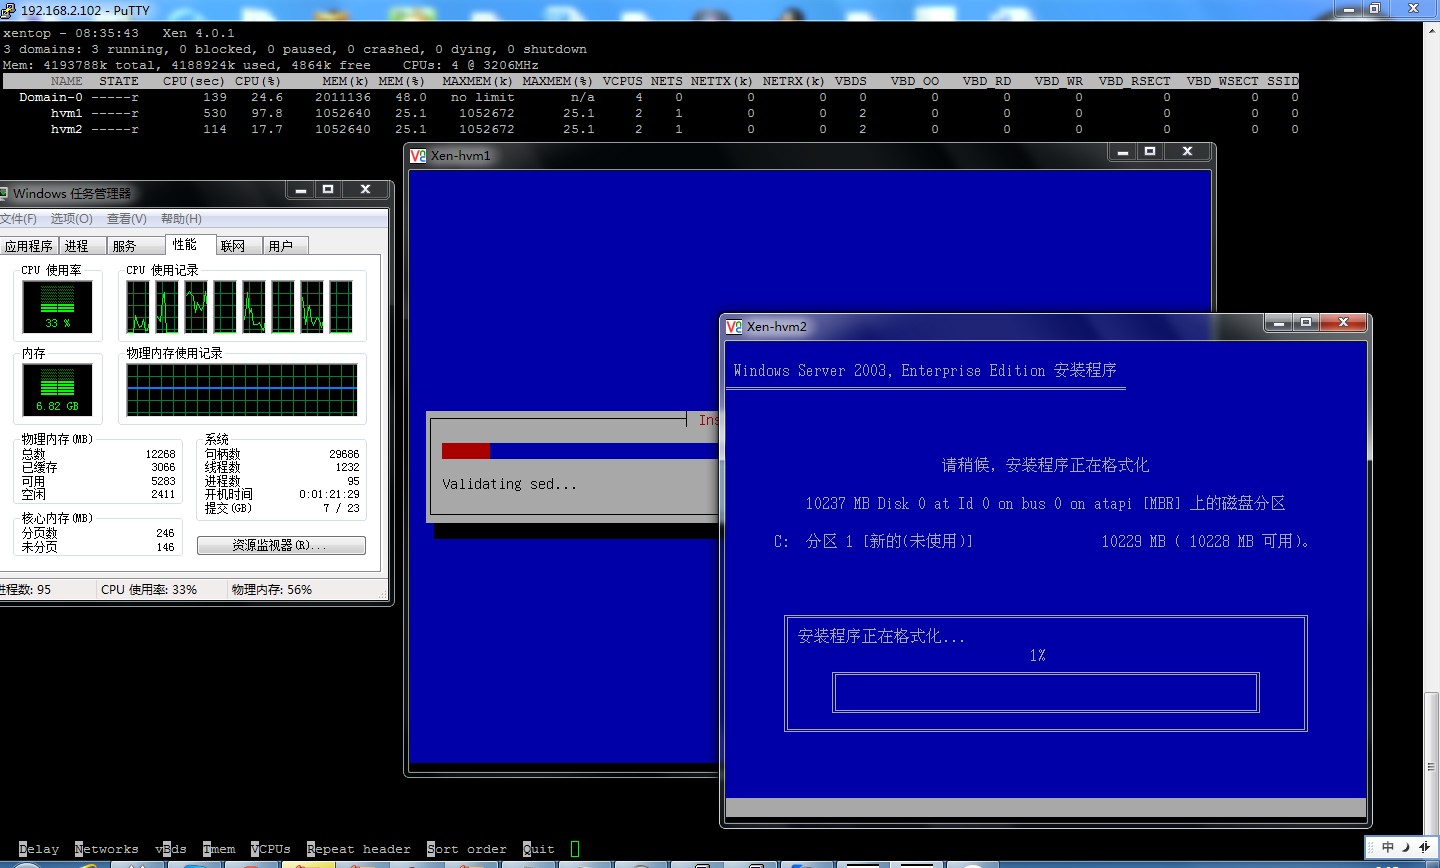Click the VCPUS column header
Viewport: 1440px width, 868px height.
tap(623, 81)
